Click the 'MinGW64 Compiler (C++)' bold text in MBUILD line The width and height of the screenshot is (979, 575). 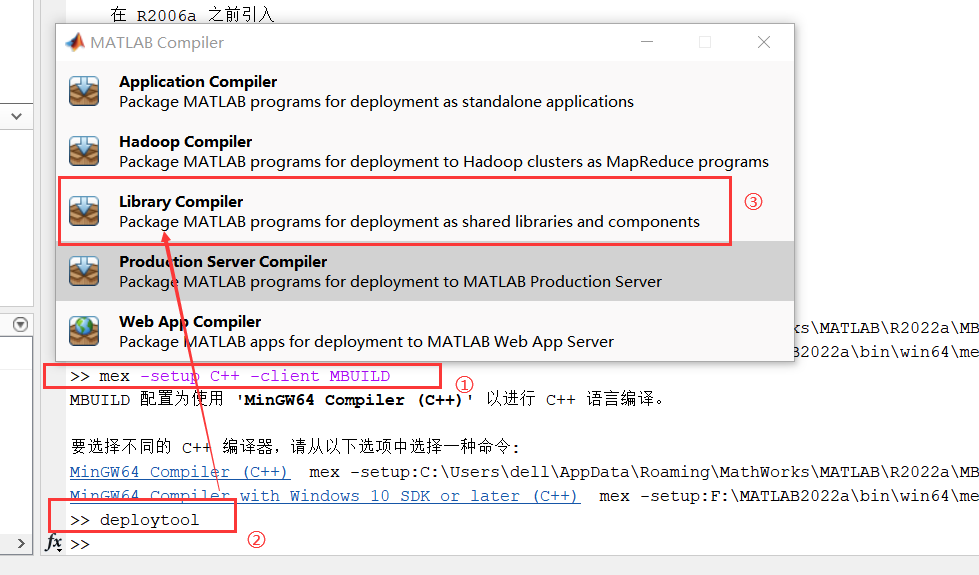tap(355, 400)
